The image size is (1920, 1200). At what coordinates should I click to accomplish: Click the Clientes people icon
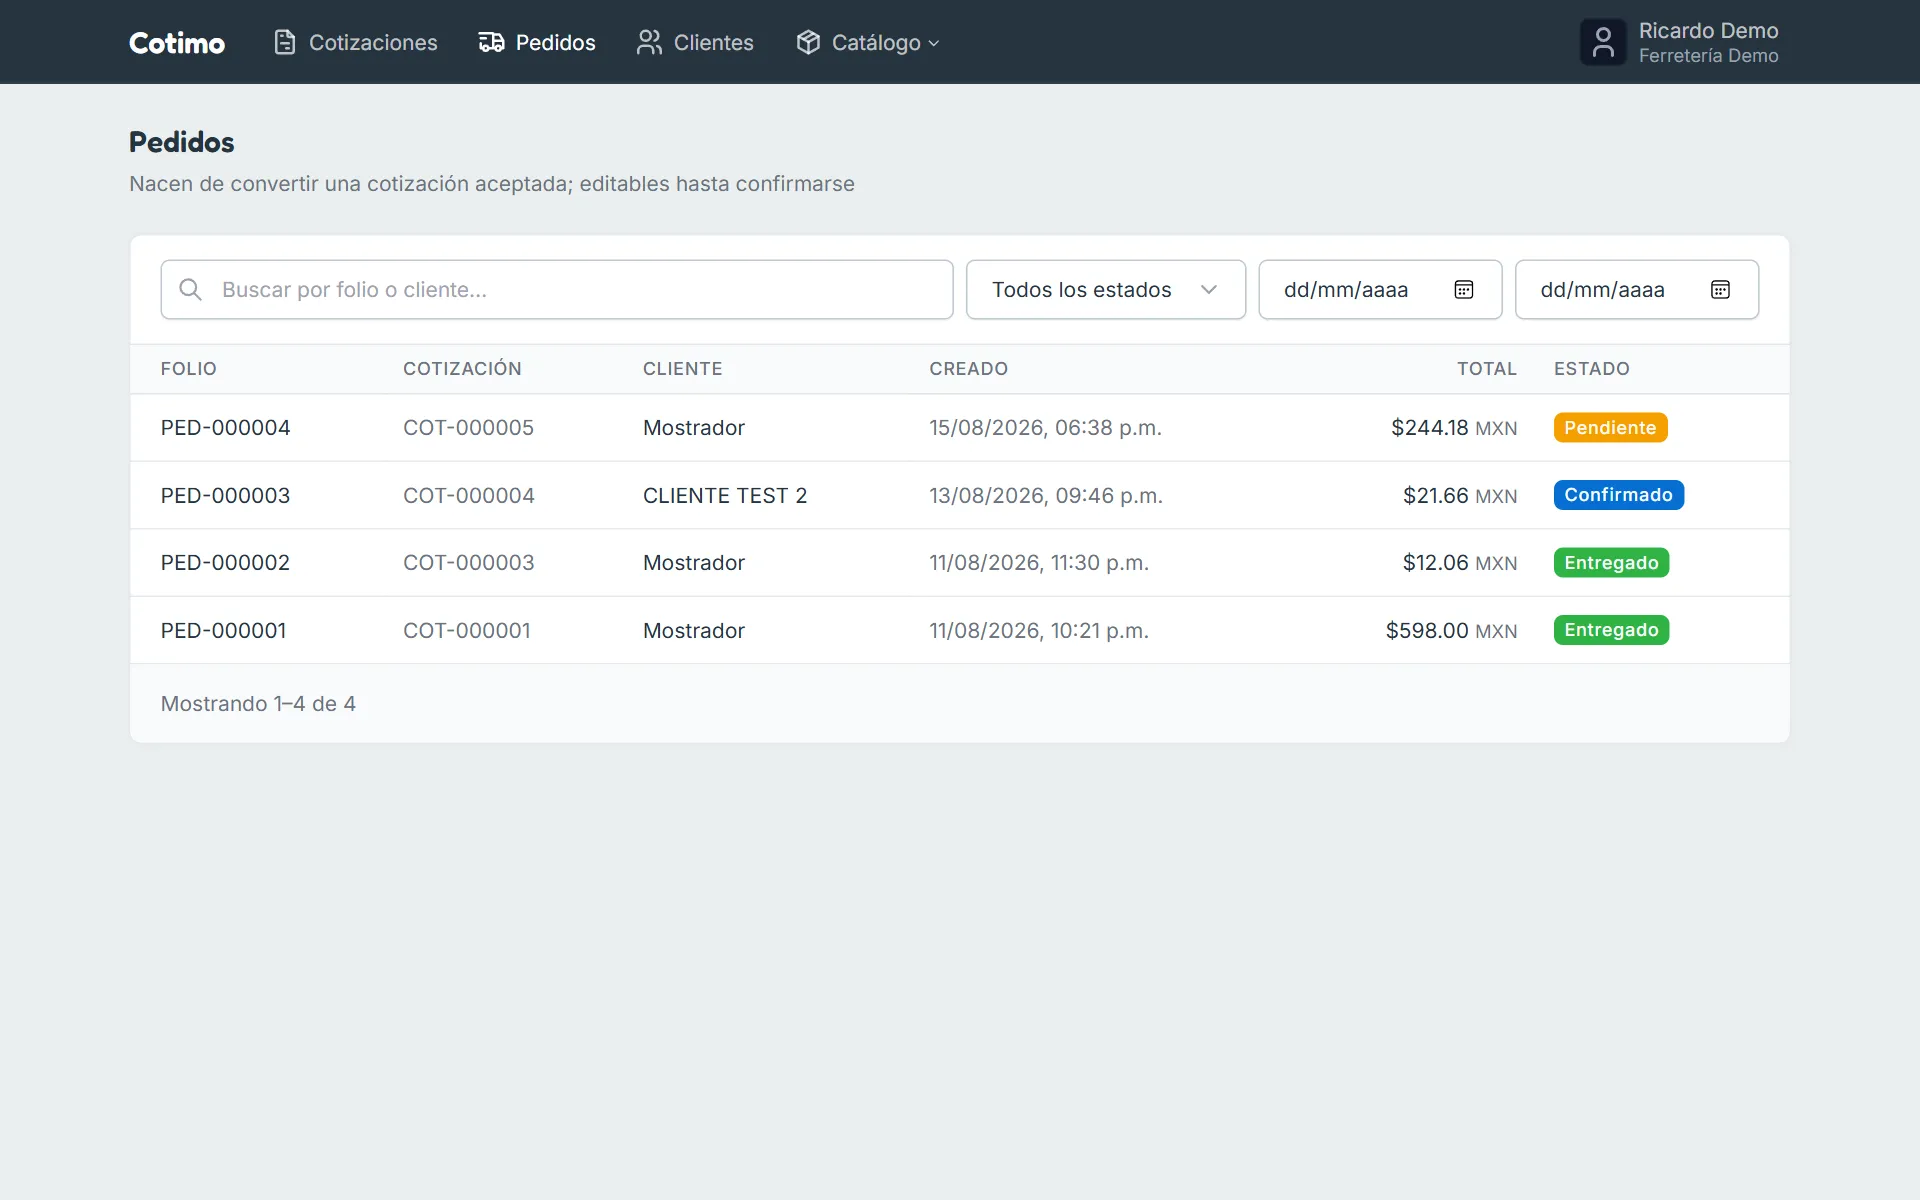click(x=649, y=42)
